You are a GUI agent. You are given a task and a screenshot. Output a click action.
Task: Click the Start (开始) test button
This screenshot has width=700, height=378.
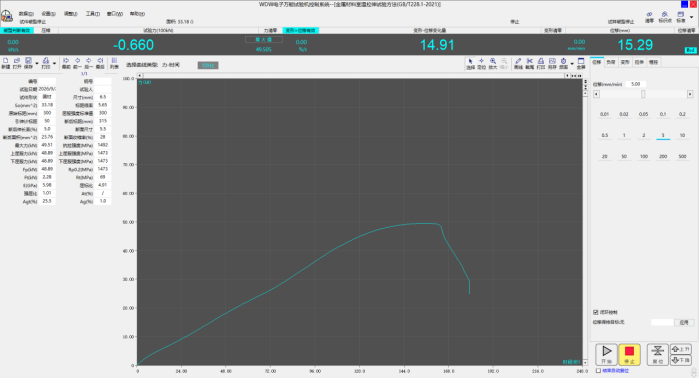(606, 354)
